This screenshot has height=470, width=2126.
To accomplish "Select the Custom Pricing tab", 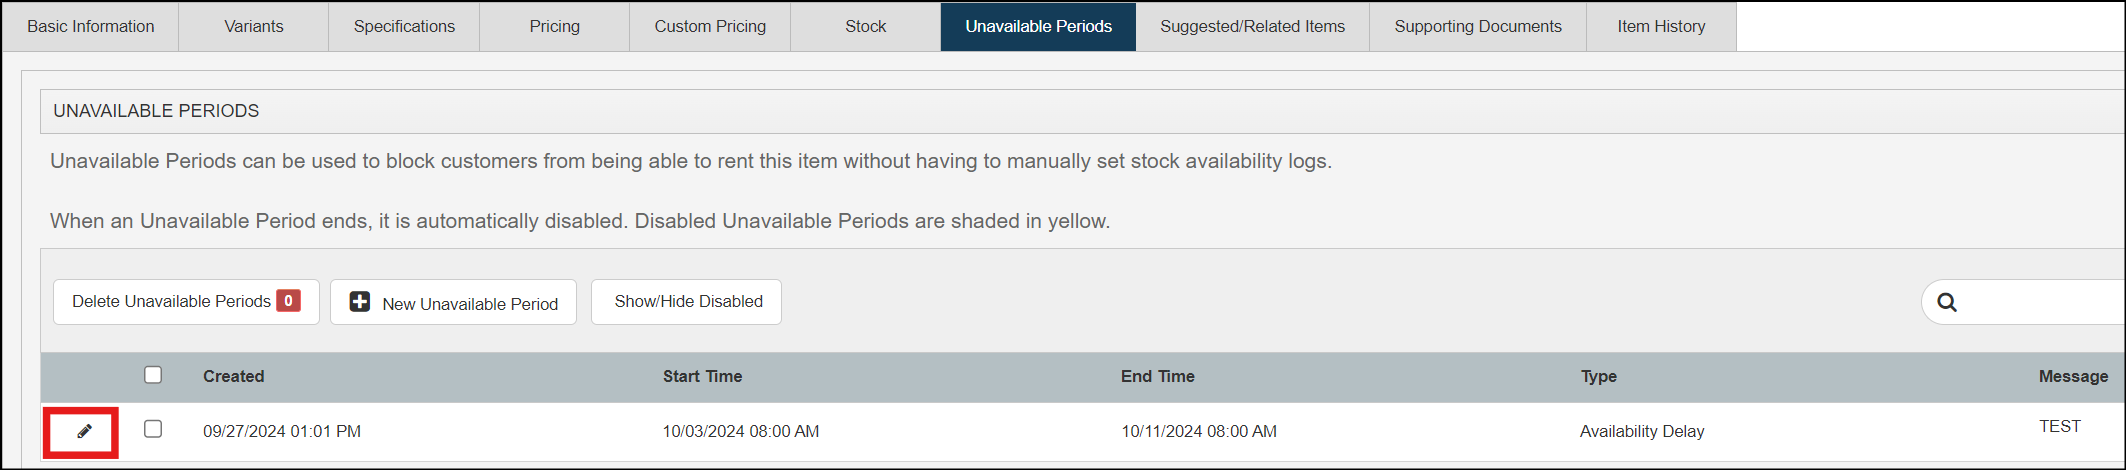I will [x=710, y=27].
